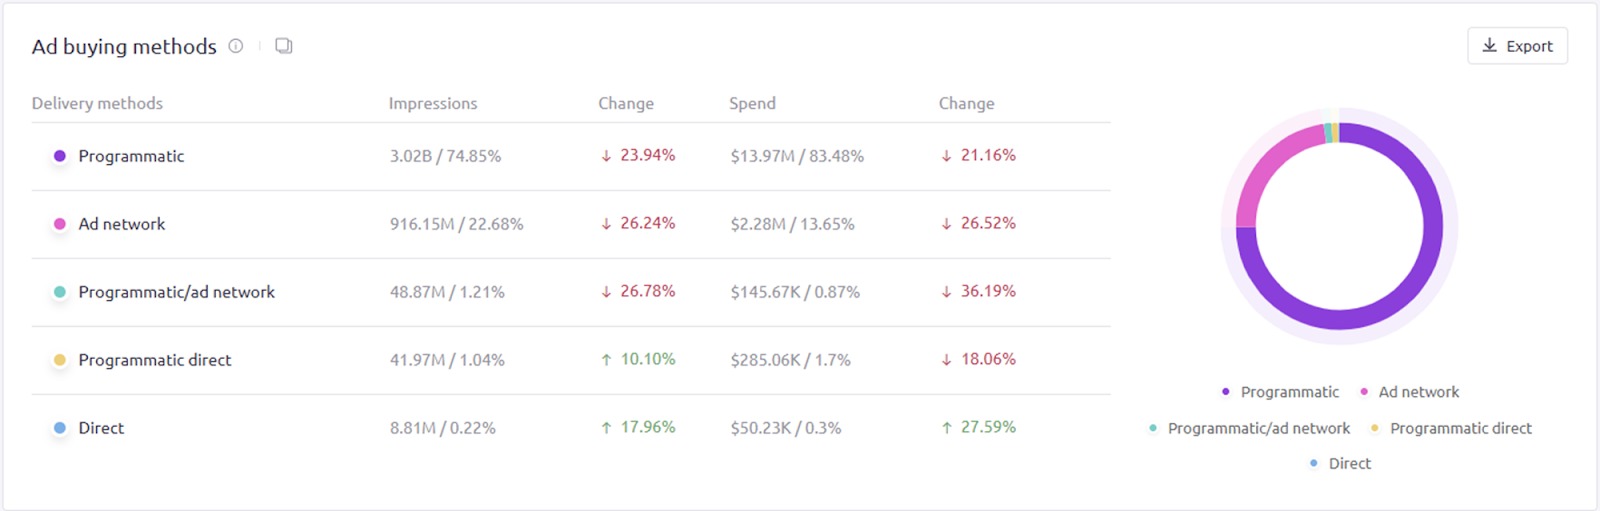Click the blue Direct row dot
Viewport: 1600px width, 511px height.
(60, 428)
